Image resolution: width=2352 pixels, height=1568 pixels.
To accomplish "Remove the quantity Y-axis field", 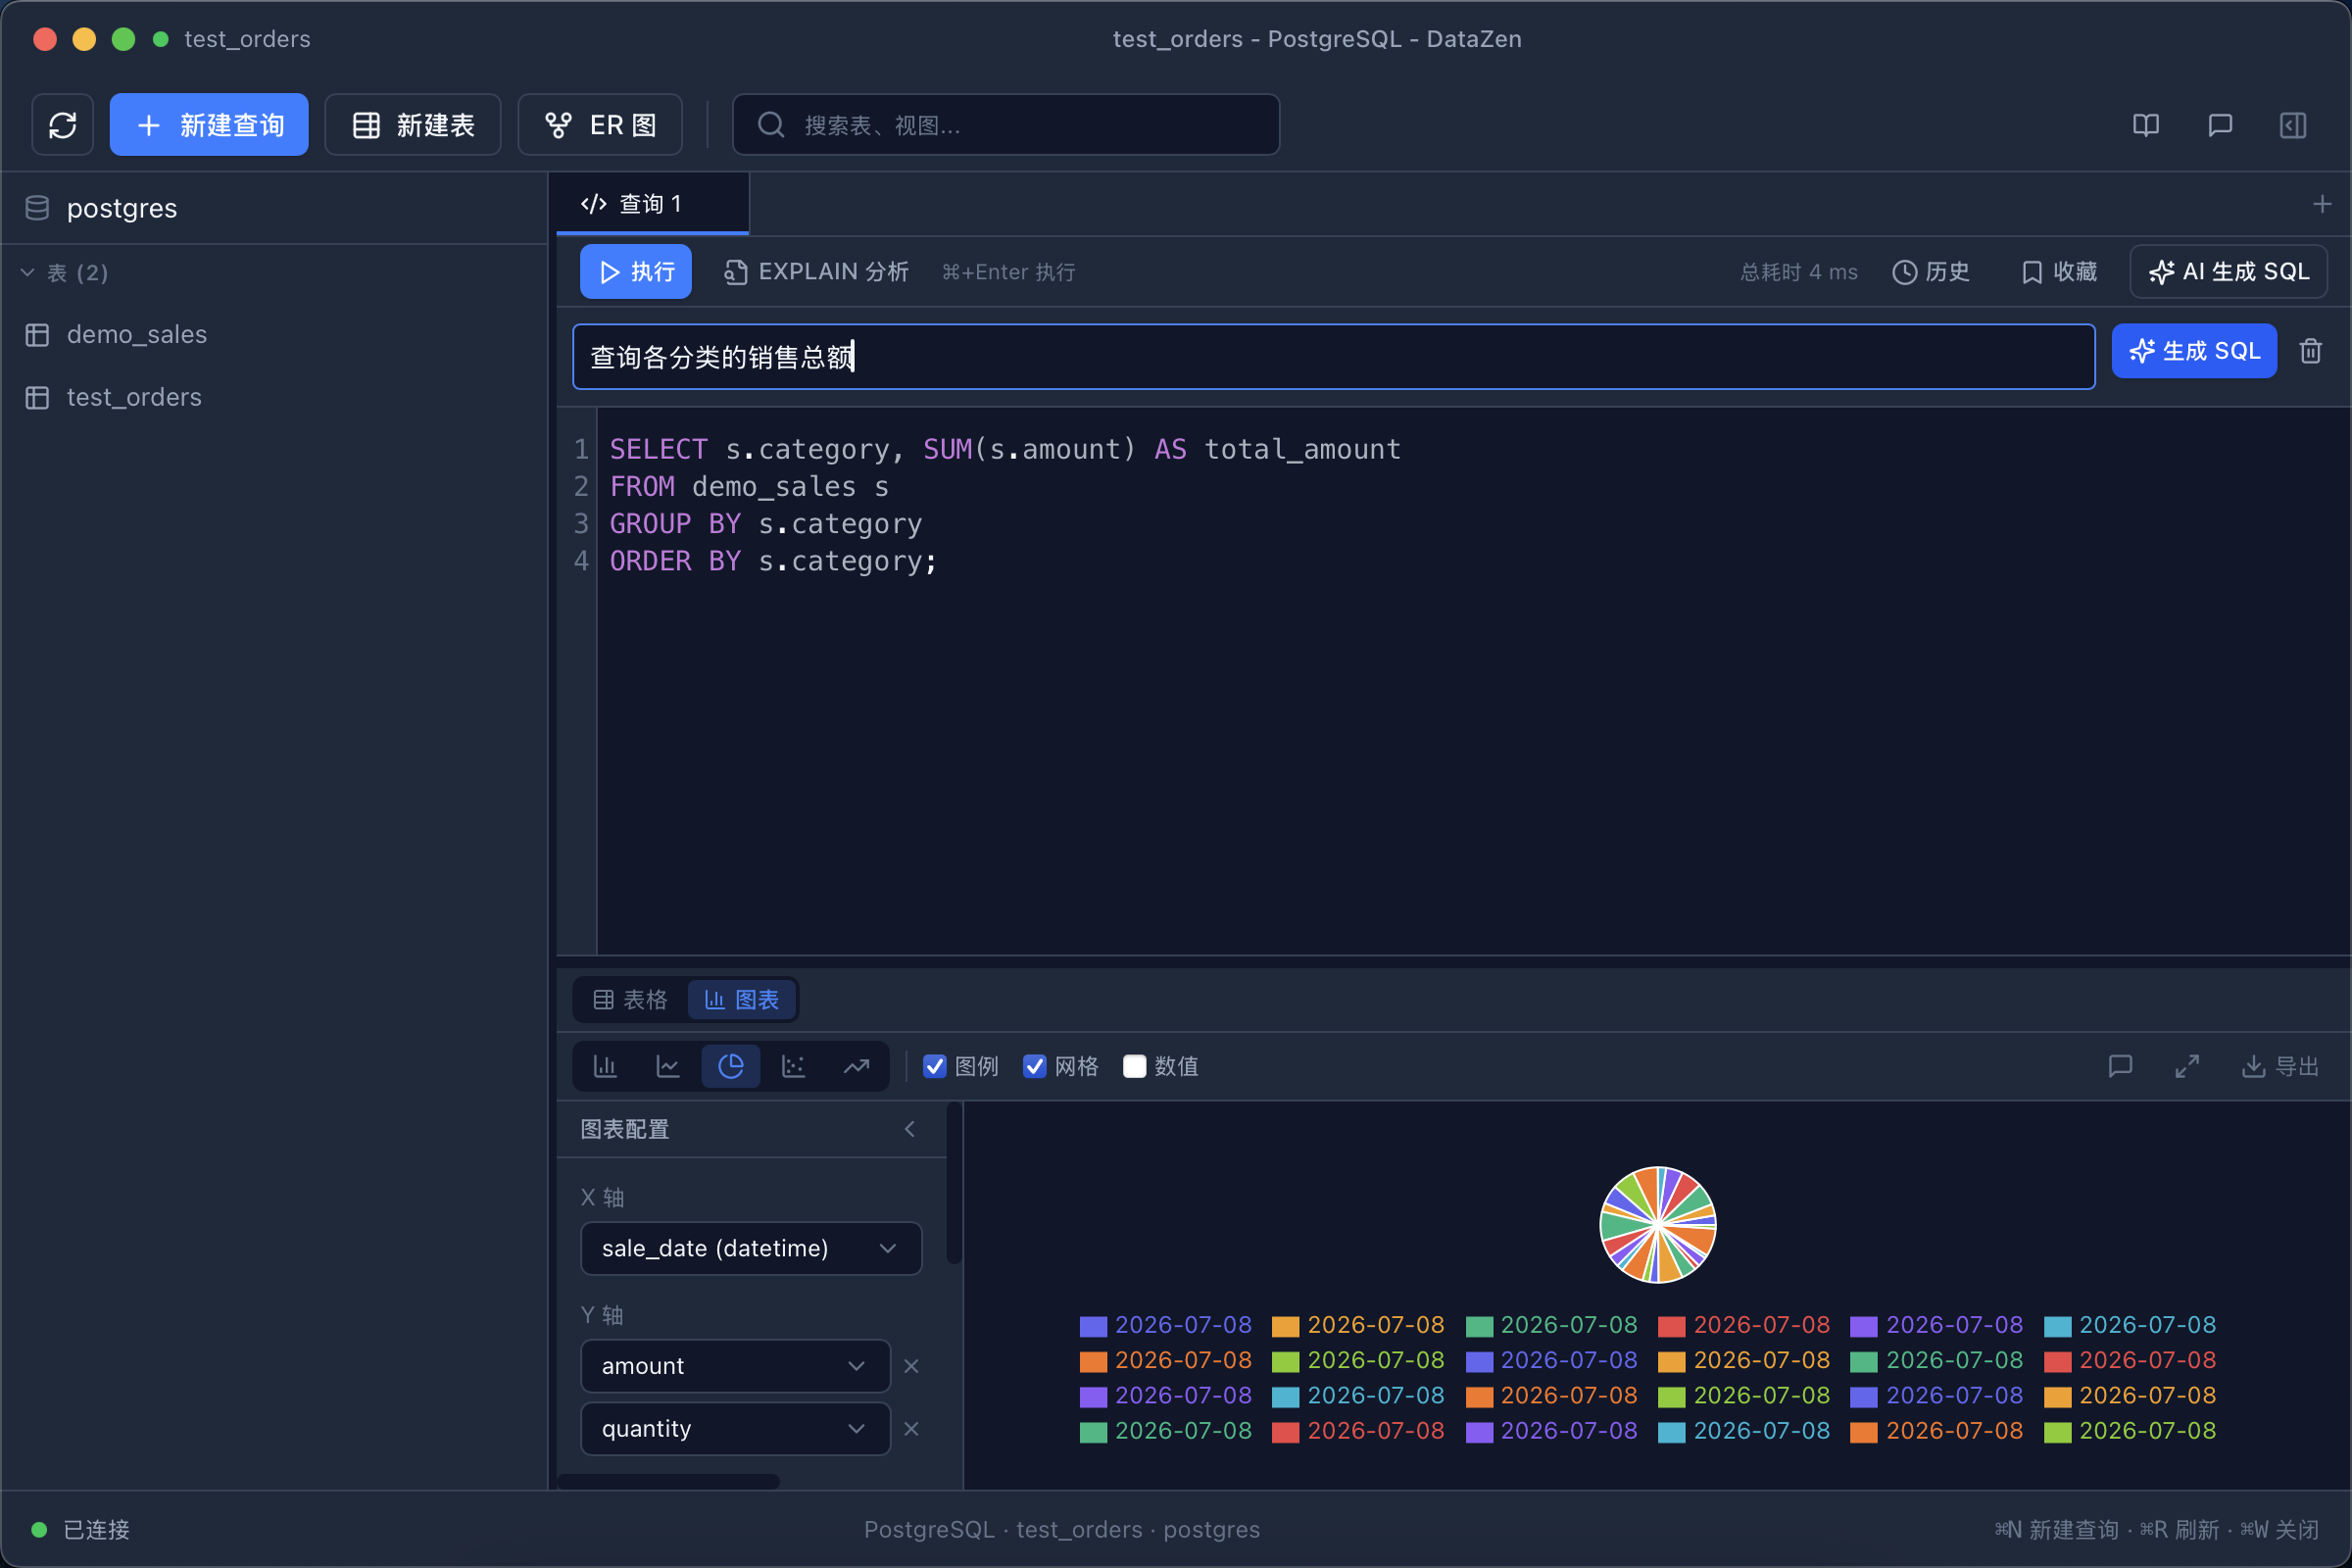I will coord(911,1429).
